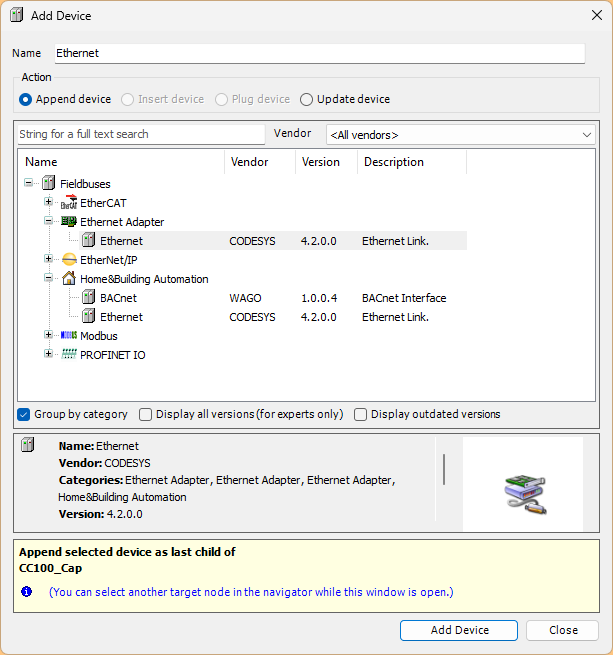Sort by Name column header
The width and height of the screenshot is (613, 655).
pos(121,162)
